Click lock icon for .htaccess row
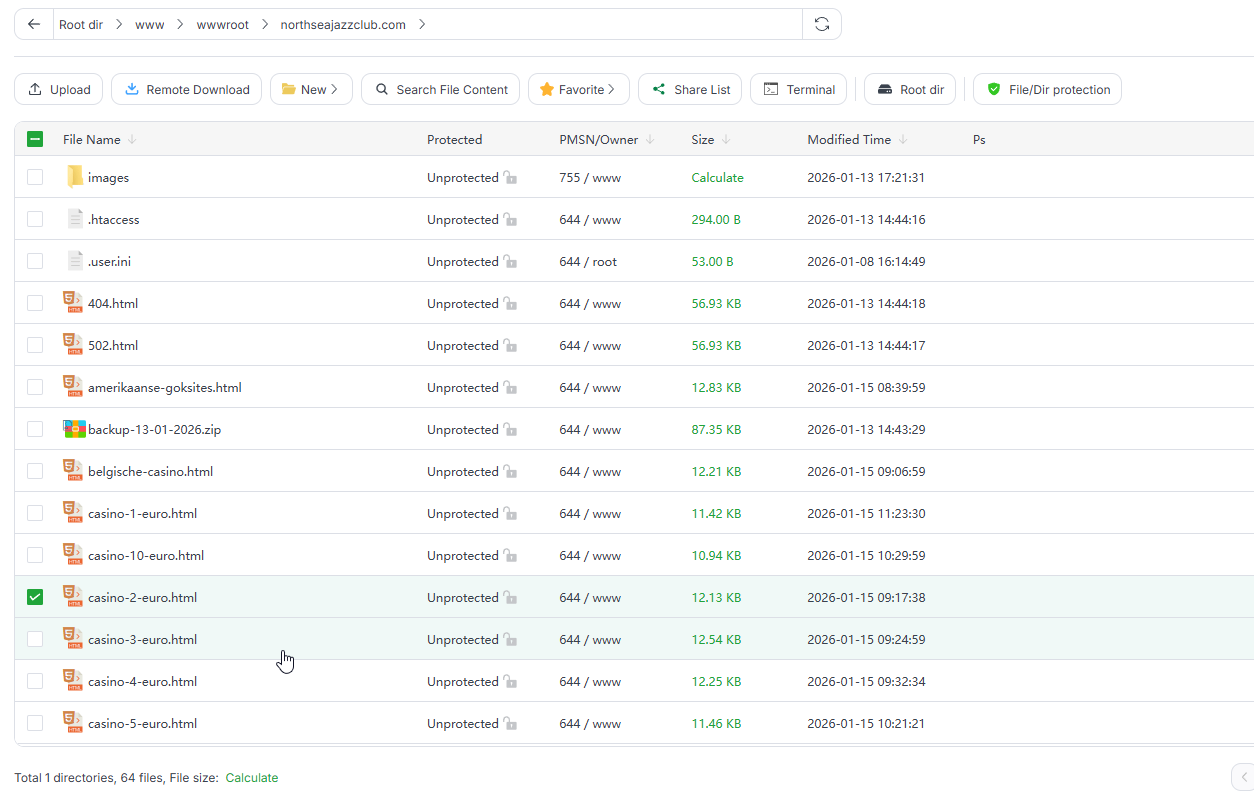 pos(510,220)
